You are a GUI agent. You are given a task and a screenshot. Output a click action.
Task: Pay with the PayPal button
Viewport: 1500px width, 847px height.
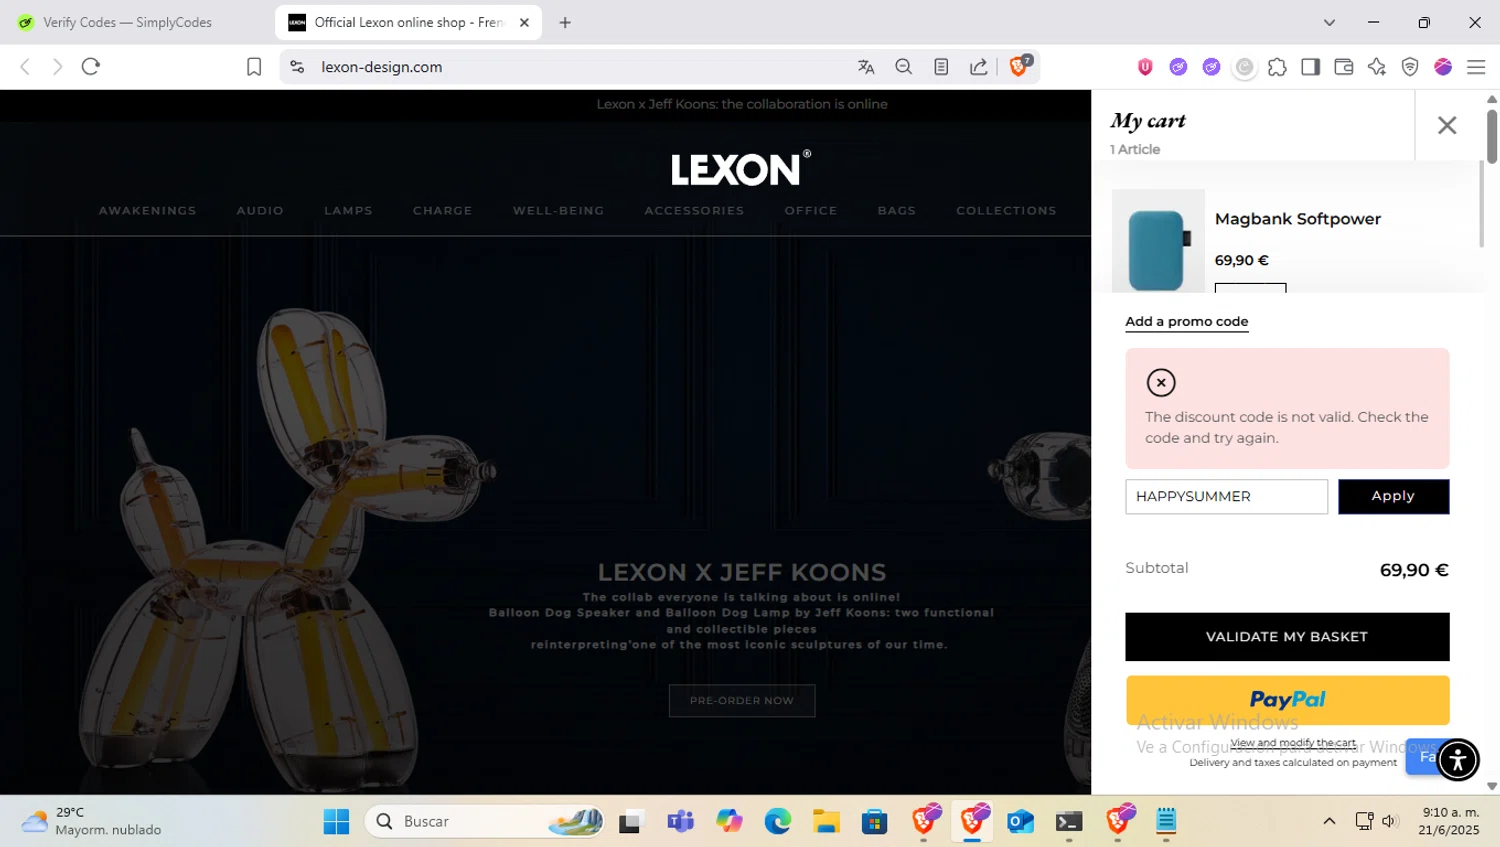(x=1287, y=700)
